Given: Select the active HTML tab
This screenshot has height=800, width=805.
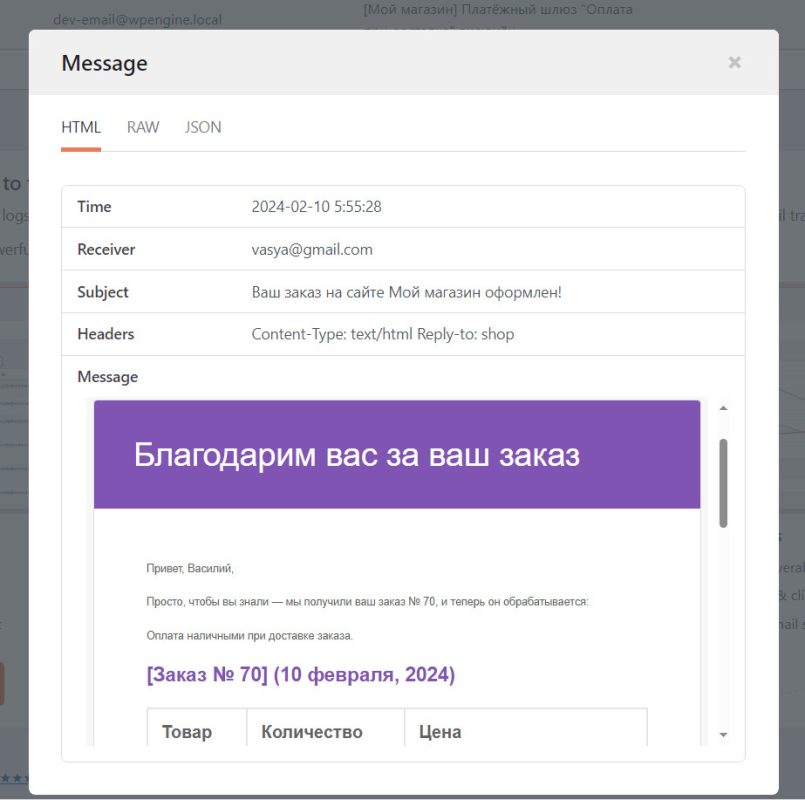Looking at the screenshot, I should tap(81, 127).
